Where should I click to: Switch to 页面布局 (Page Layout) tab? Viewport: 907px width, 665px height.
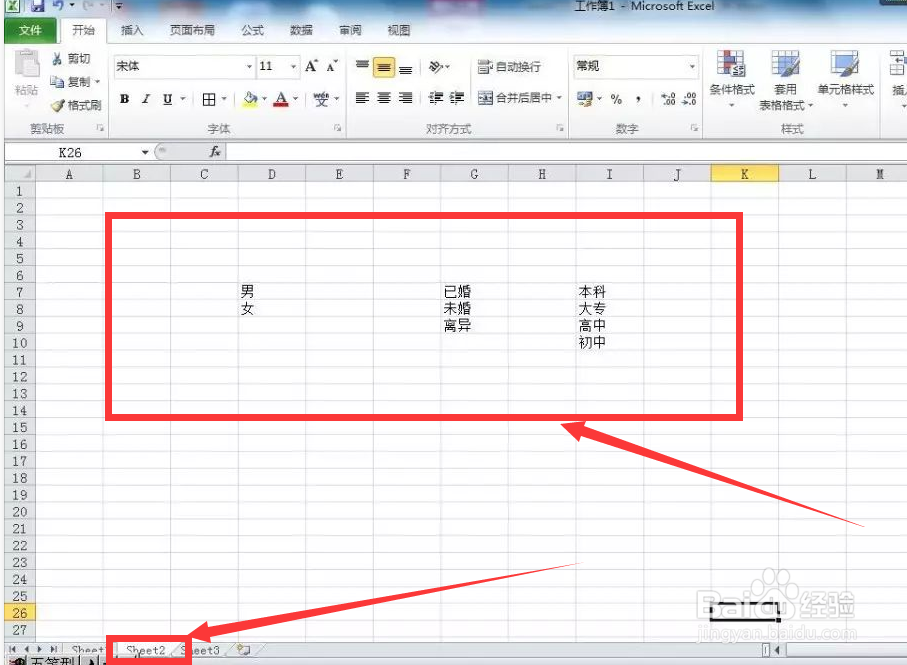[x=192, y=30]
